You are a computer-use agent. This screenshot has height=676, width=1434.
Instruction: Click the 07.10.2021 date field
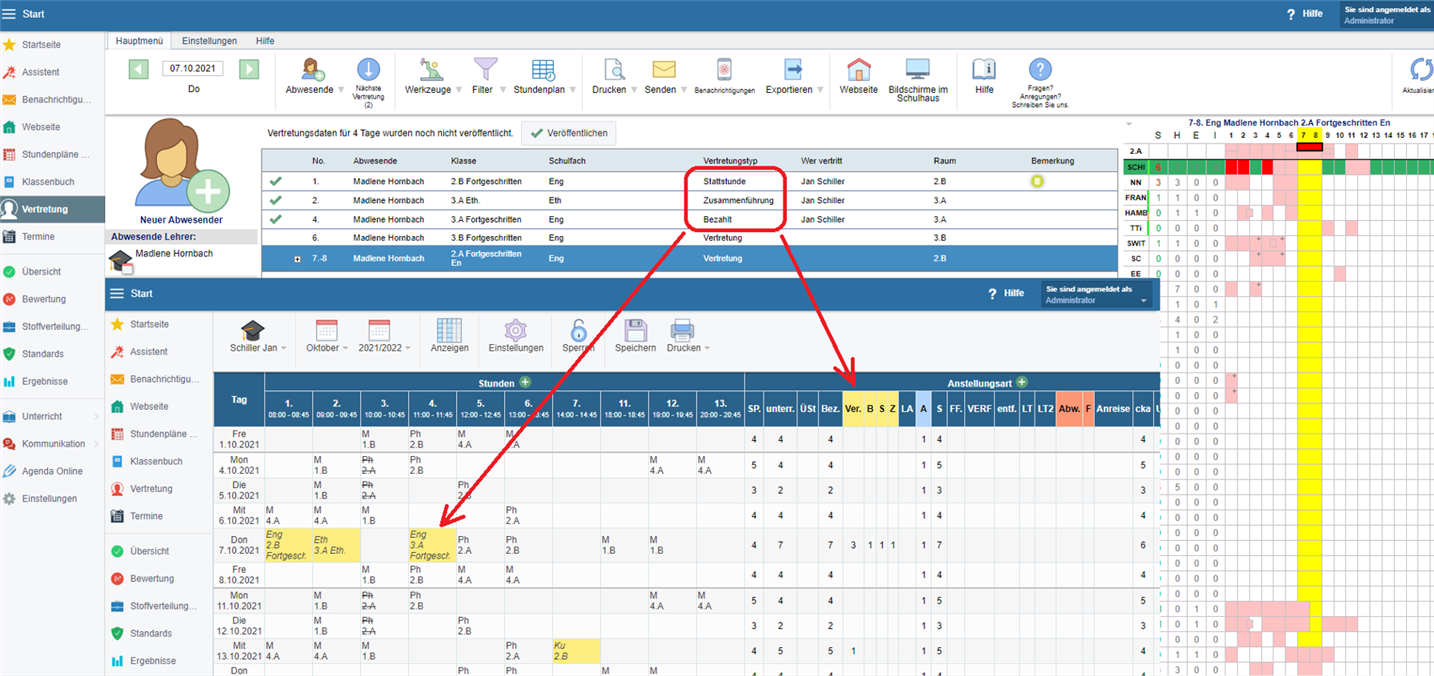(193, 69)
